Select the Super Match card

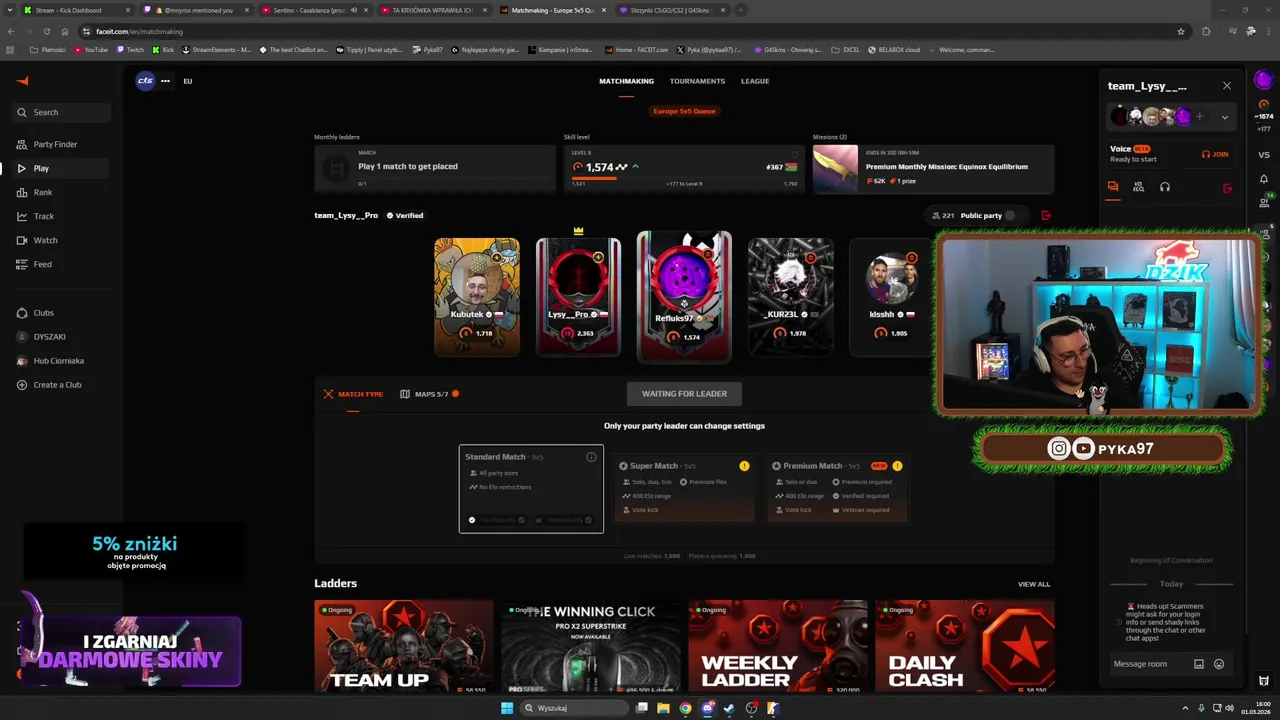(x=684, y=488)
